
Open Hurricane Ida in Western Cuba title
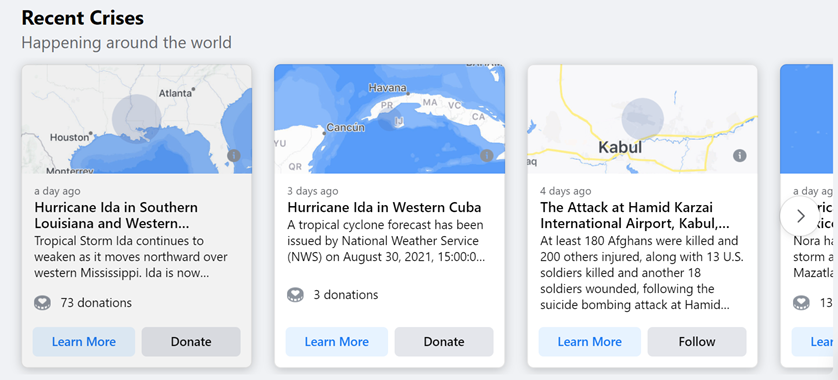pos(384,207)
